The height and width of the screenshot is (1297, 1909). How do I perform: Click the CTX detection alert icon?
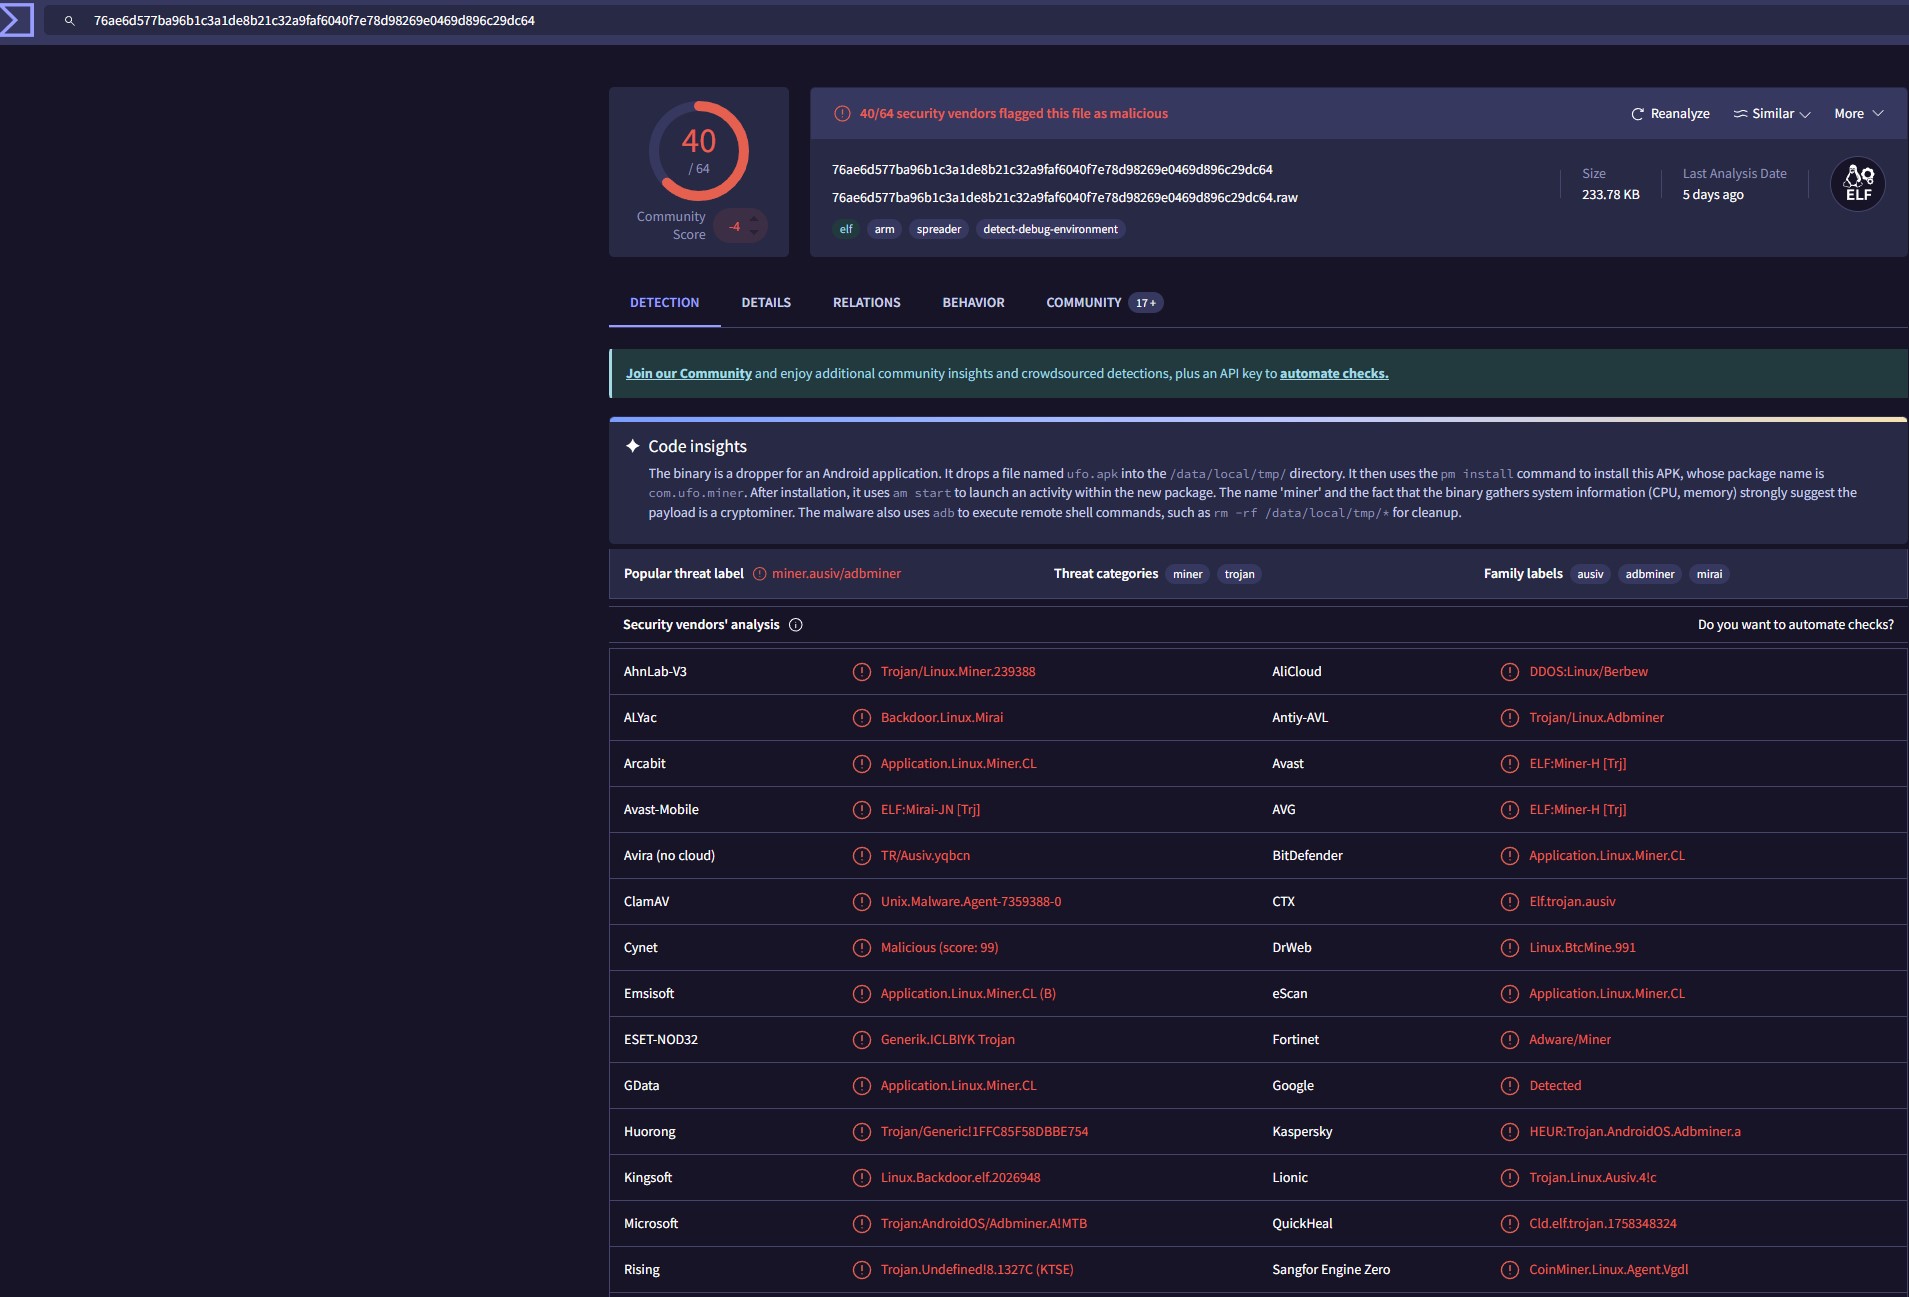[1510, 902]
